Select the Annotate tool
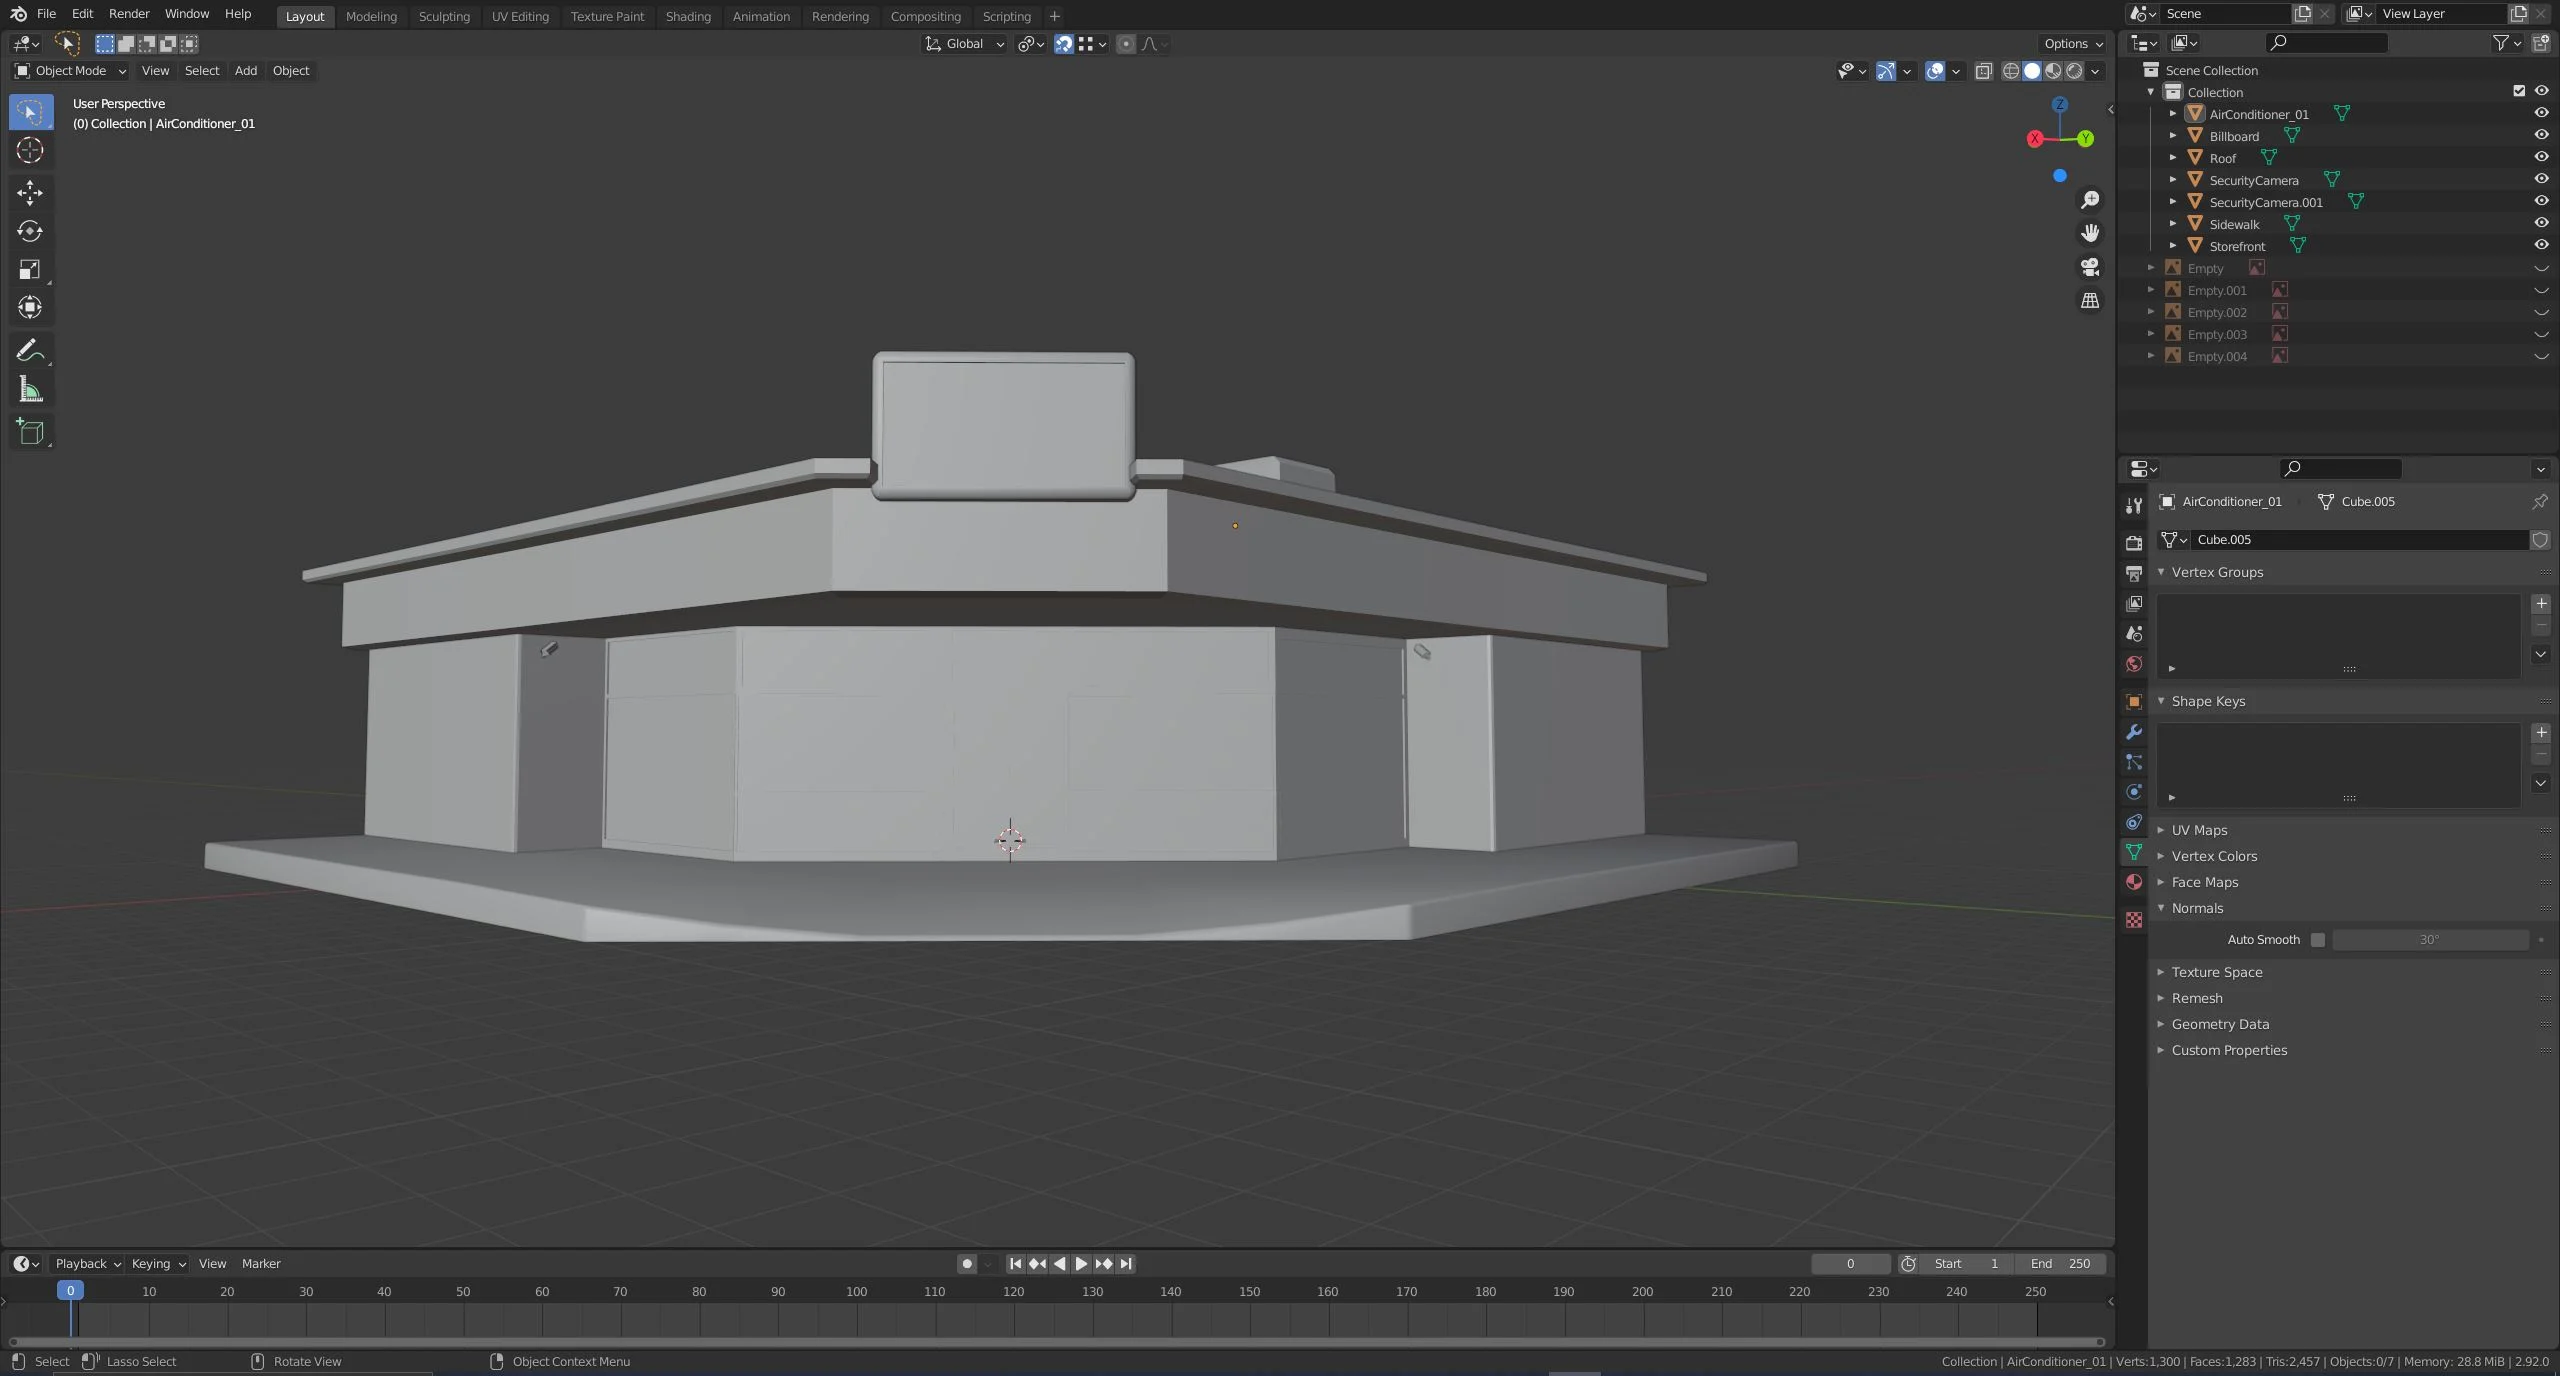Screen dimensions: 2560x1376 click(x=30, y=351)
